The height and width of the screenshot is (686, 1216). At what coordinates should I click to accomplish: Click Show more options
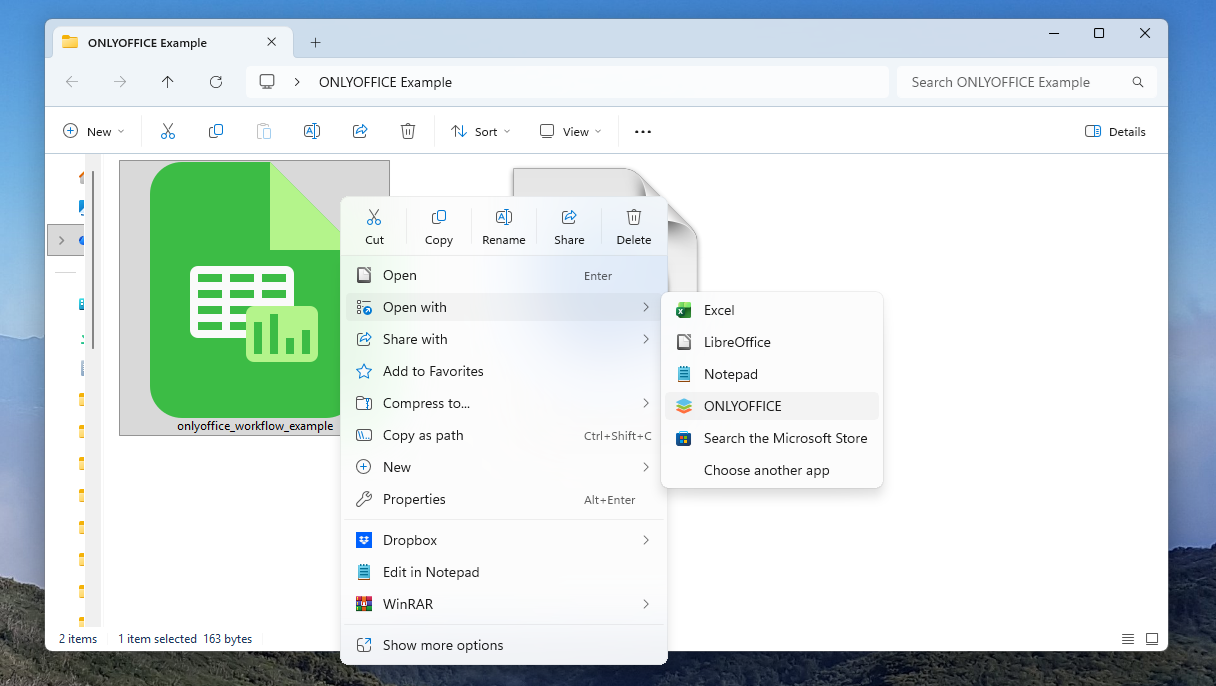point(443,645)
